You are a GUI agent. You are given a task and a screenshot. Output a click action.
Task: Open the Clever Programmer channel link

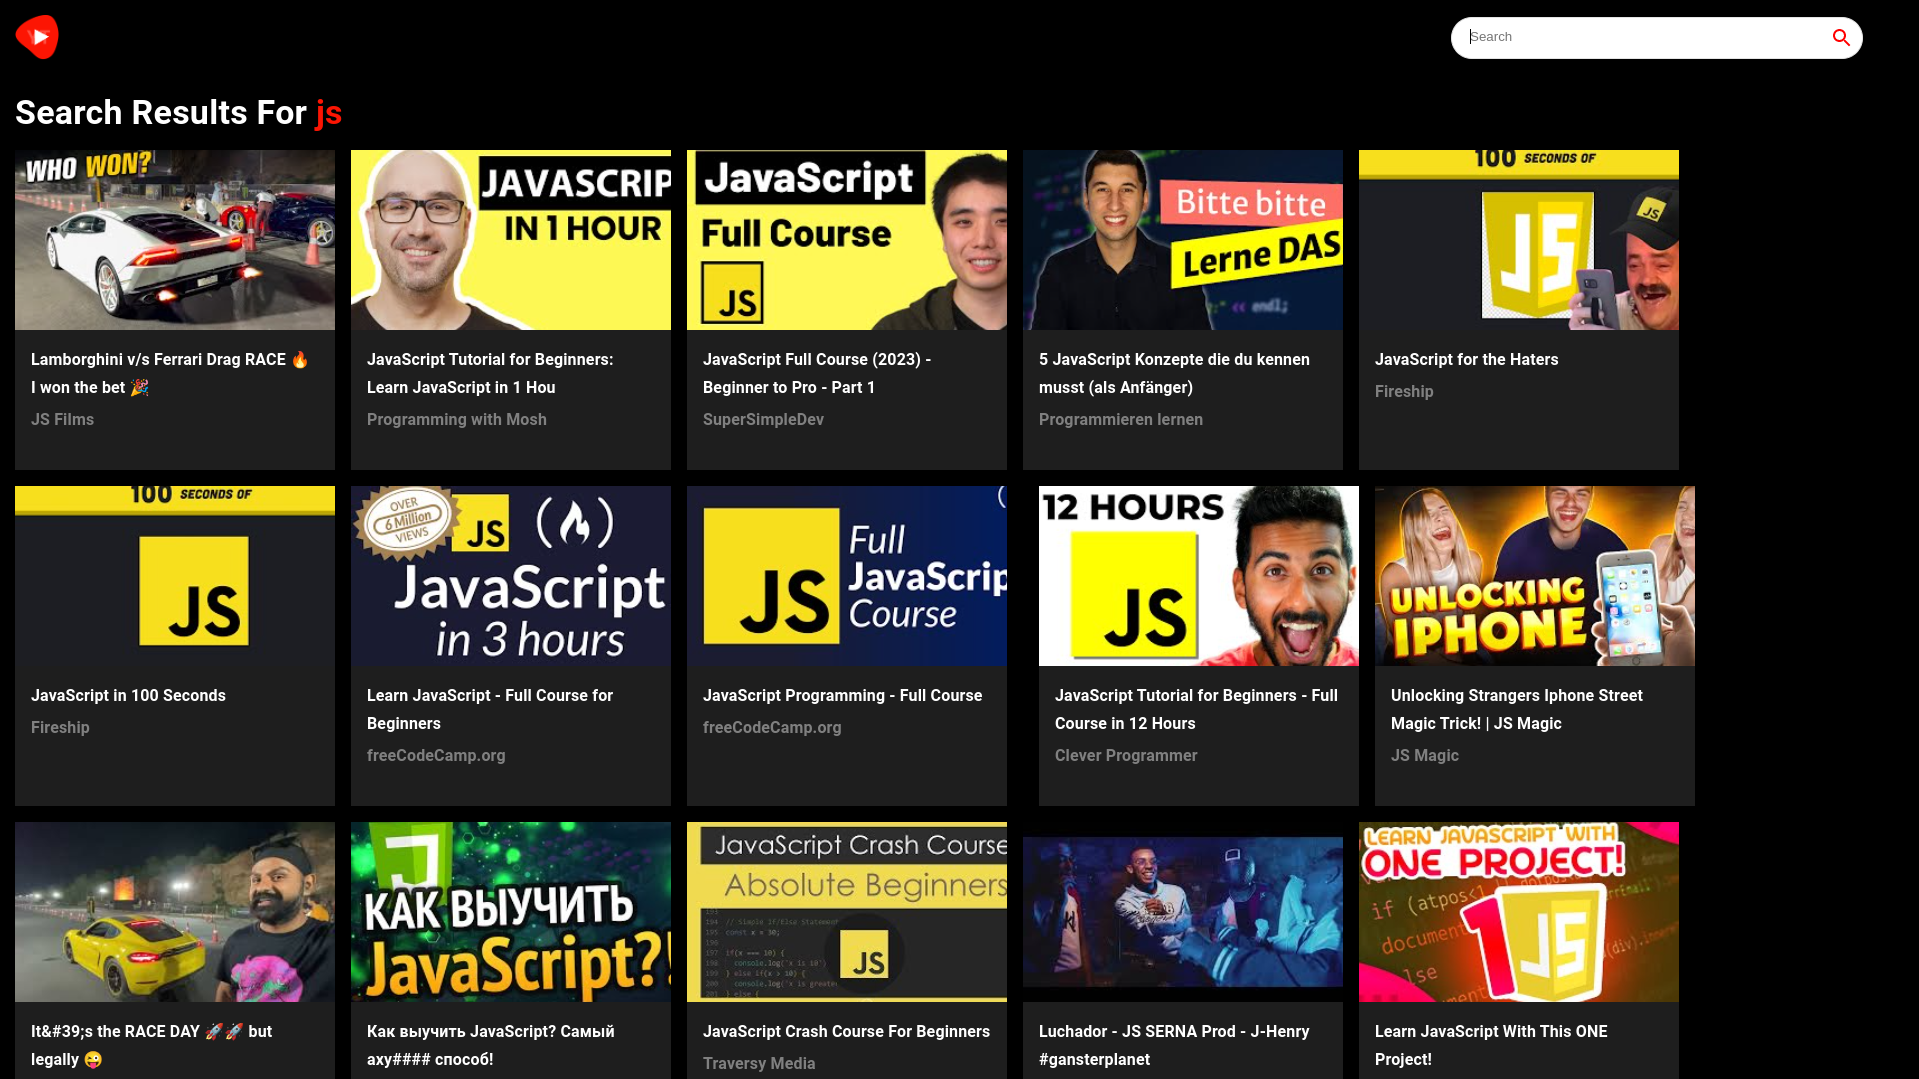pos(1125,756)
